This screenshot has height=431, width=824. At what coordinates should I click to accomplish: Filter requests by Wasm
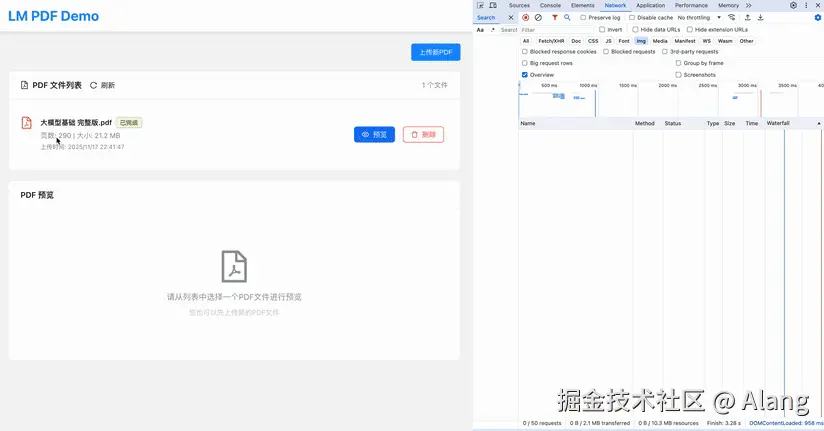point(725,41)
